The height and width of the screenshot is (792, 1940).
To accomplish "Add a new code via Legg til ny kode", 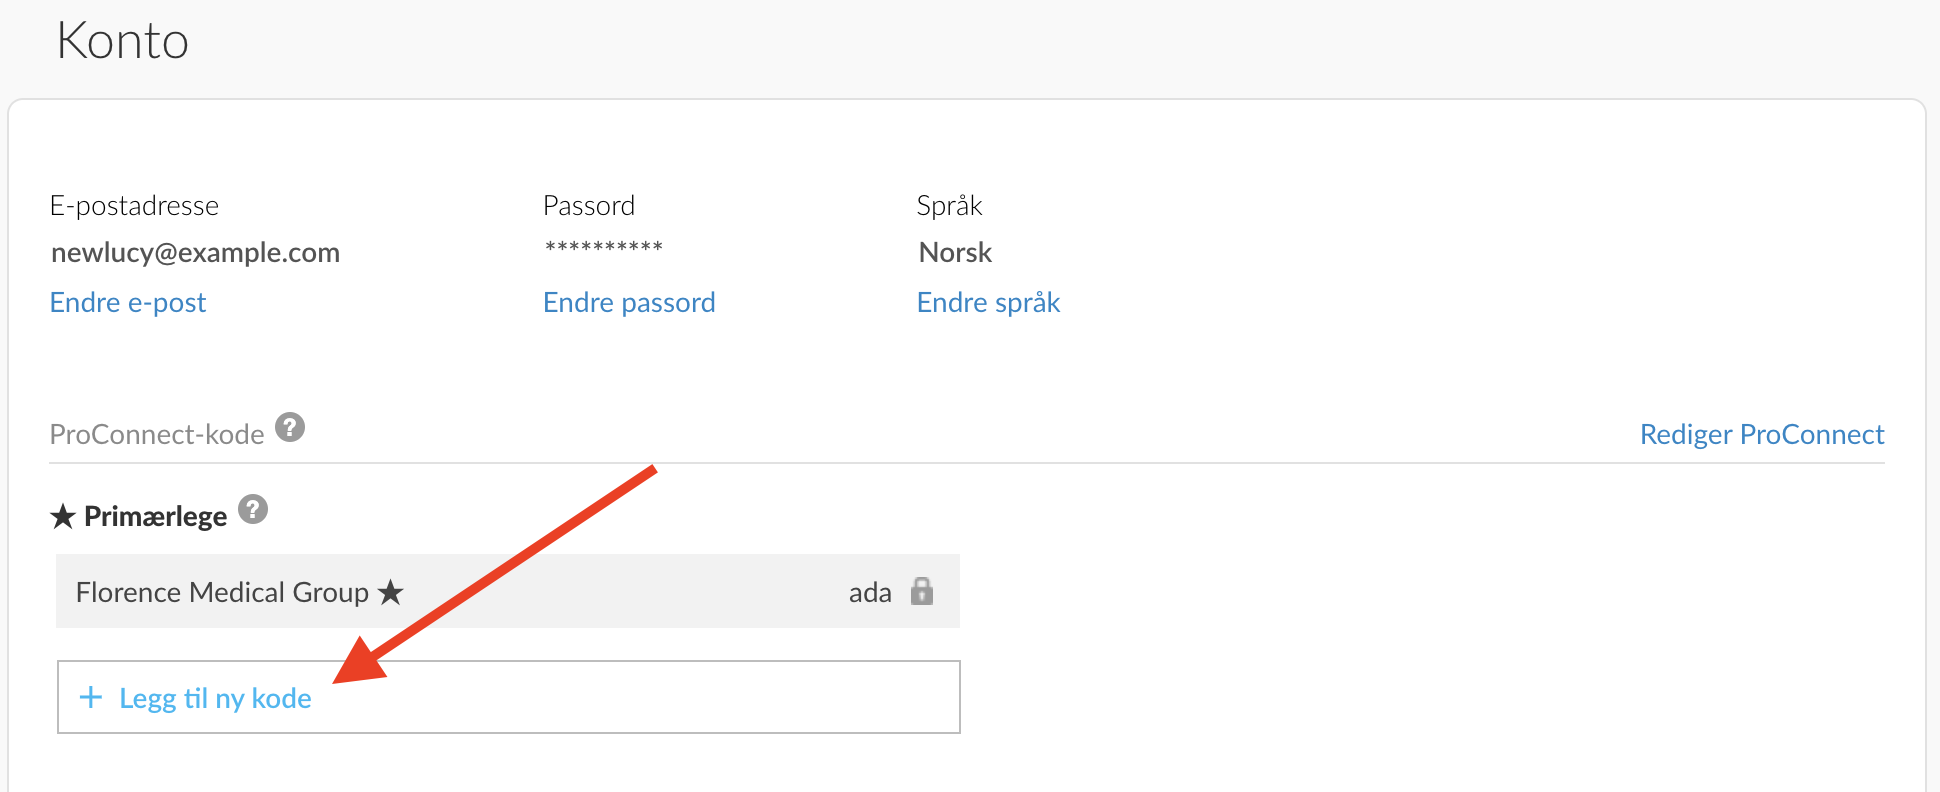I will point(509,697).
